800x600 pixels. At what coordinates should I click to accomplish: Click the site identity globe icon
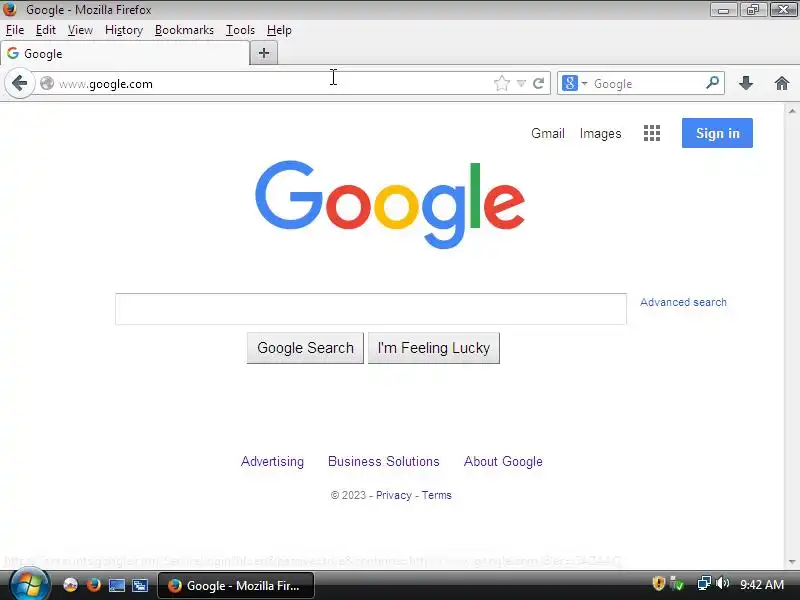(47, 83)
